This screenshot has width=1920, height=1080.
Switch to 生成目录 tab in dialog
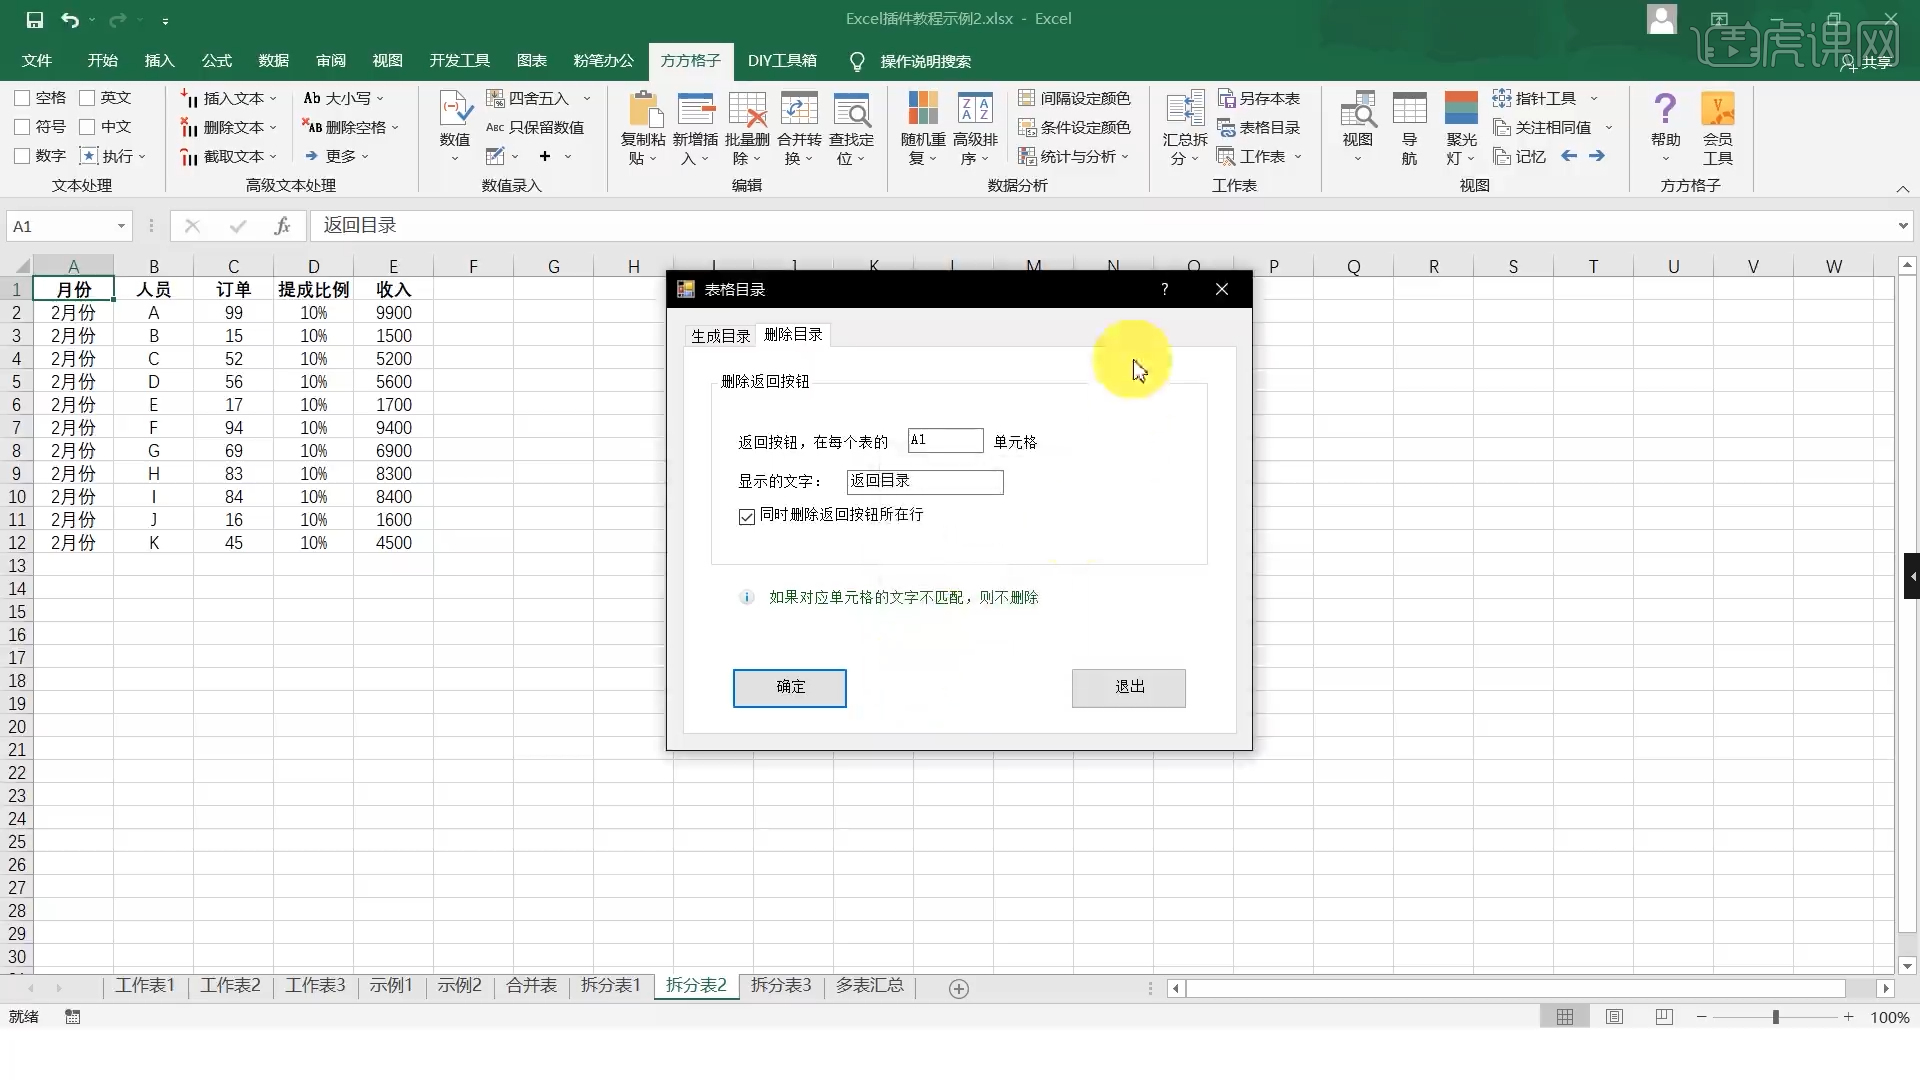click(x=720, y=336)
